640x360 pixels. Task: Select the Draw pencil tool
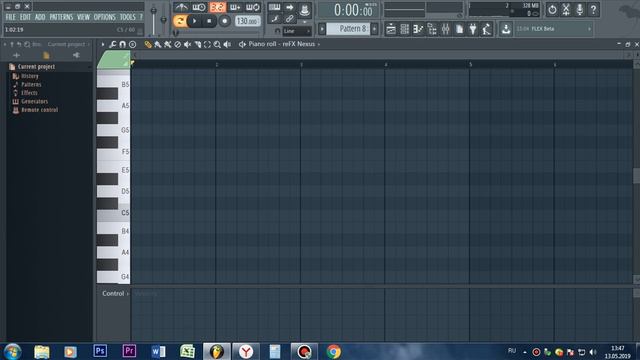[x=148, y=44]
